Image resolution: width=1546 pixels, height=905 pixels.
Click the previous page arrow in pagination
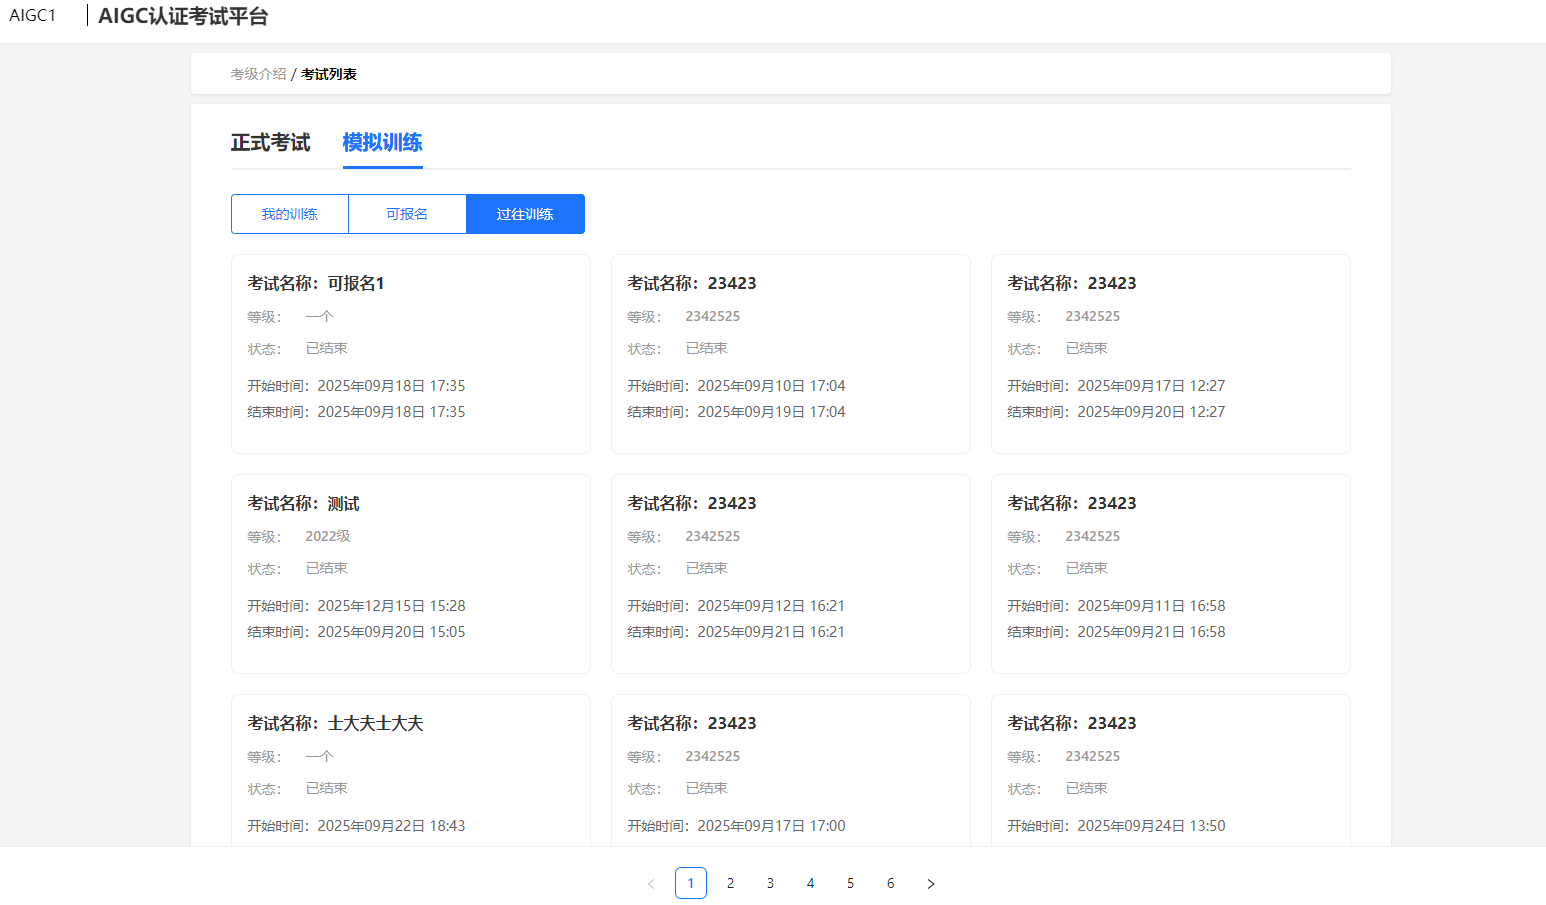tap(651, 883)
